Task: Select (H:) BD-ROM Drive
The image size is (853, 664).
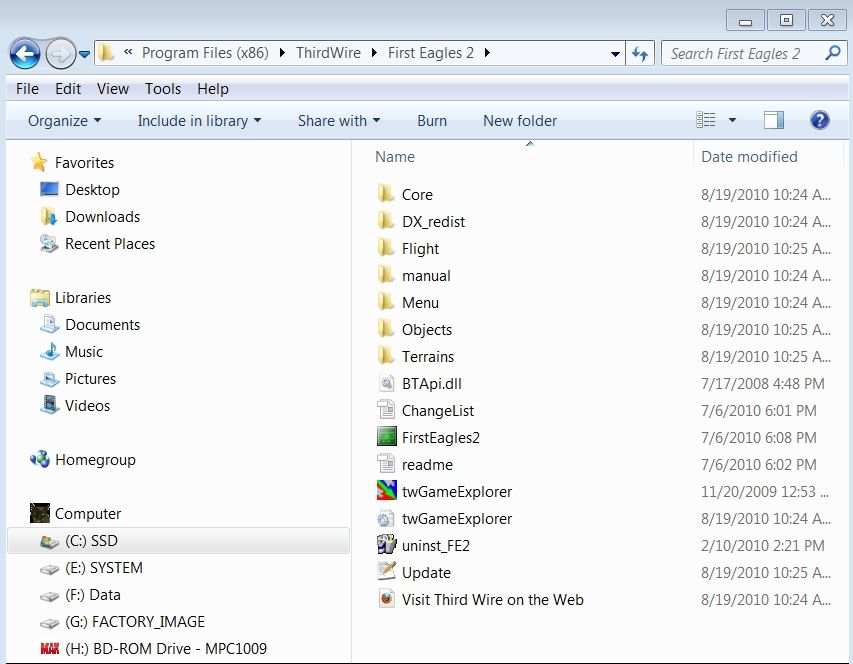Action: coord(166,649)
